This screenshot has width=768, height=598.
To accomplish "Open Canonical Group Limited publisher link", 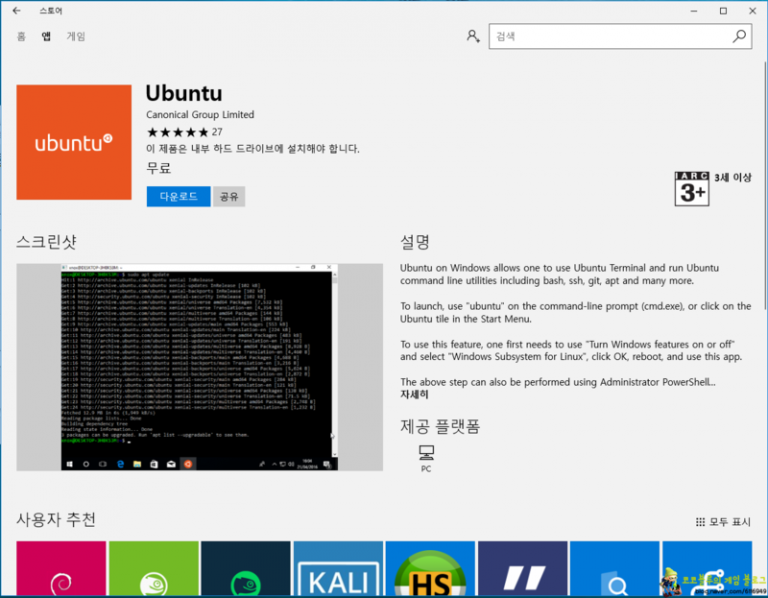I will point(200,115).
